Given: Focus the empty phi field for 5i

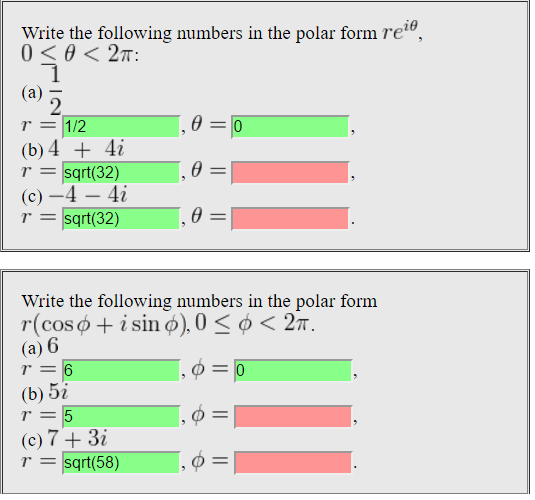Looking at the screenshot, I should pyautogui.click(x=293, y=416).
